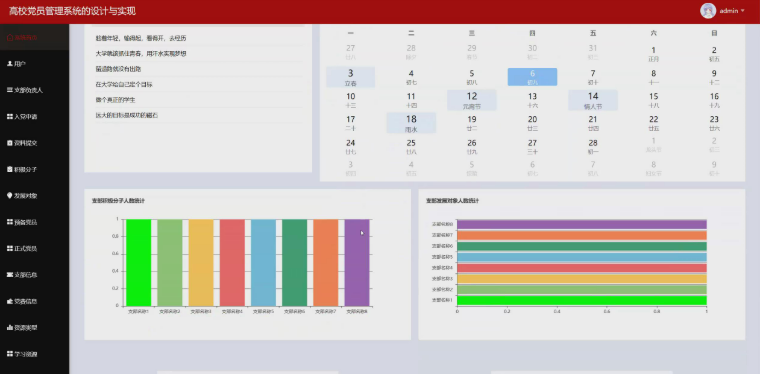The height and width of the screenshot is (374, 760).
Task: Select 正式党员 in the sidebar
Action: [34, 249]
